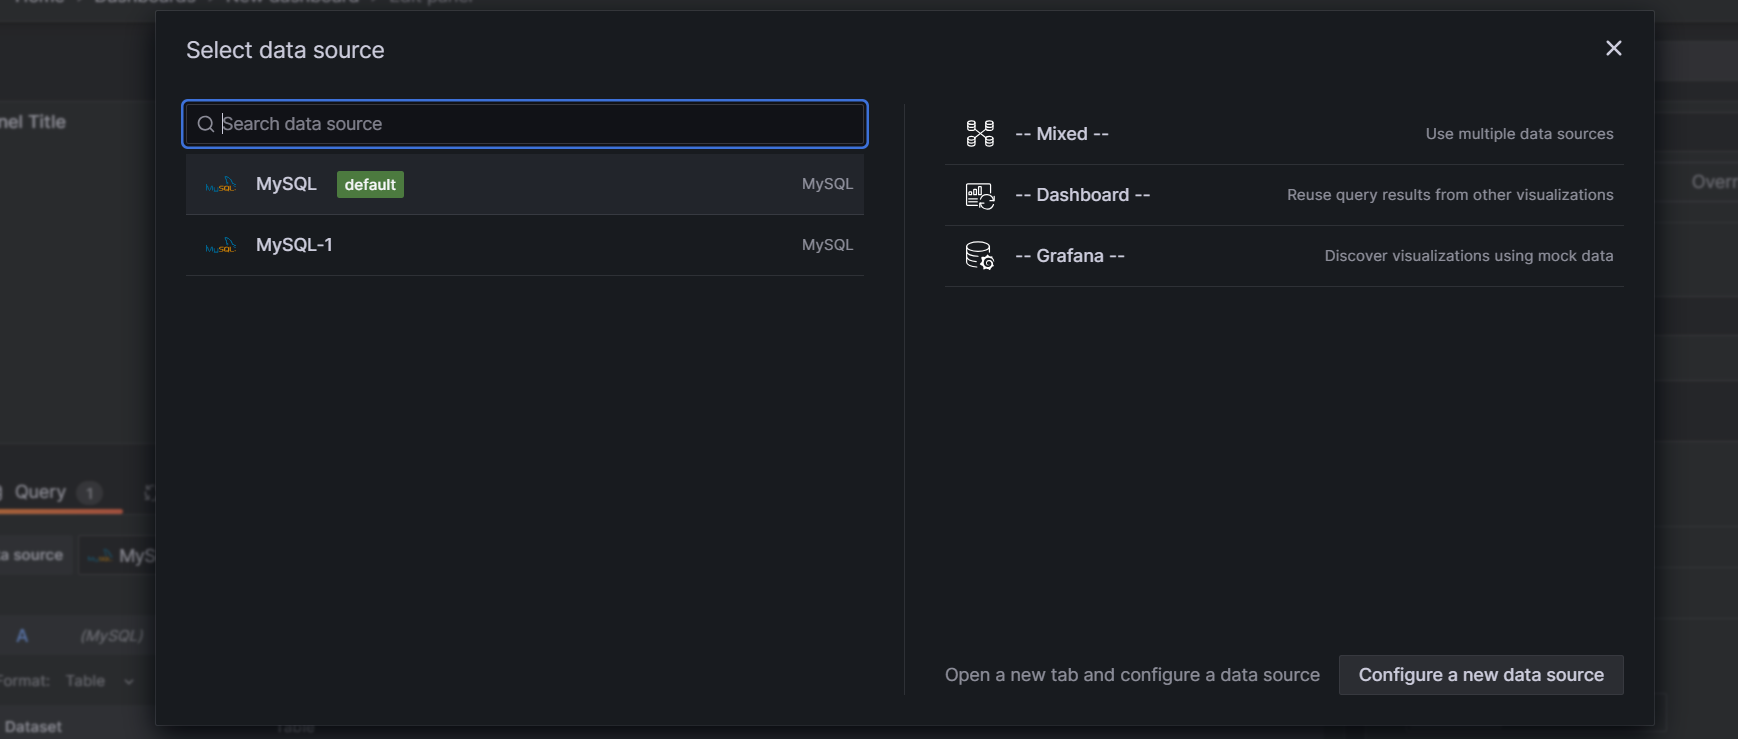Screen dimensions: 1738x739
Task: Focus the Search data source field
Action: [x=525, y=124]
